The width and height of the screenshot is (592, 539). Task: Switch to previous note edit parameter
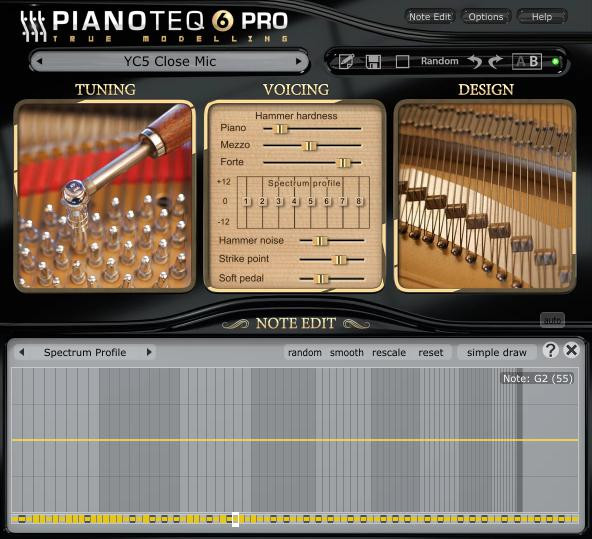tap(22, 352)
